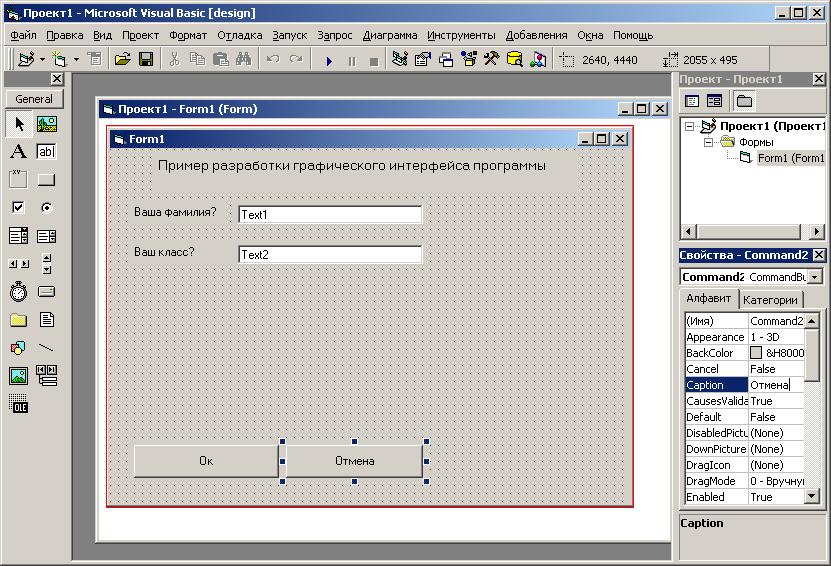Viewport: 831px width, 566px height.
Task: Open Project Explorer from the toolbar
Action: point(400,60)
